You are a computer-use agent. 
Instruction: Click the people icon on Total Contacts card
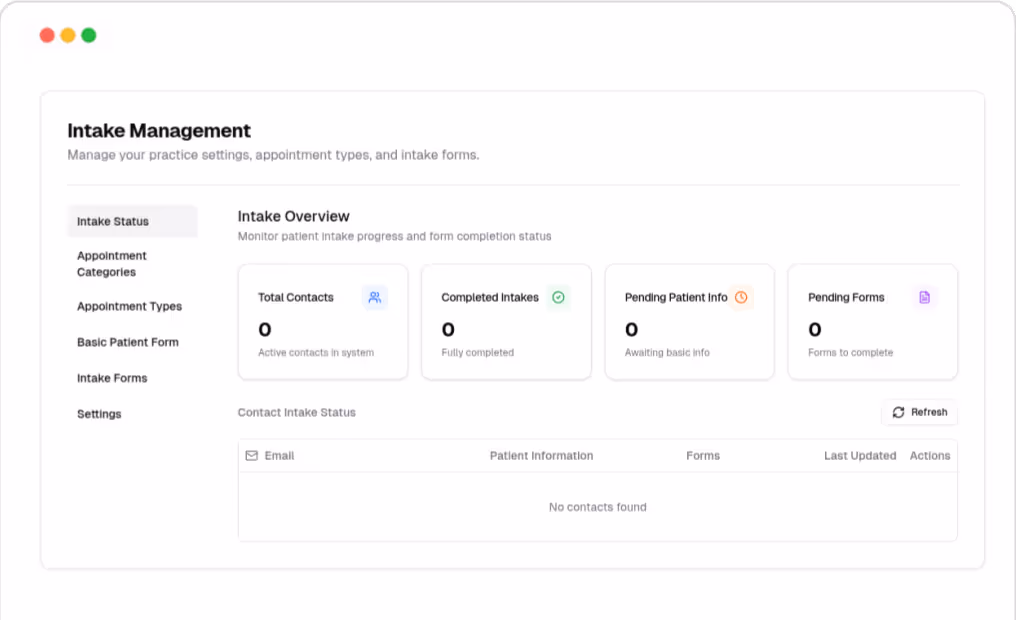(x=374, y=297)
